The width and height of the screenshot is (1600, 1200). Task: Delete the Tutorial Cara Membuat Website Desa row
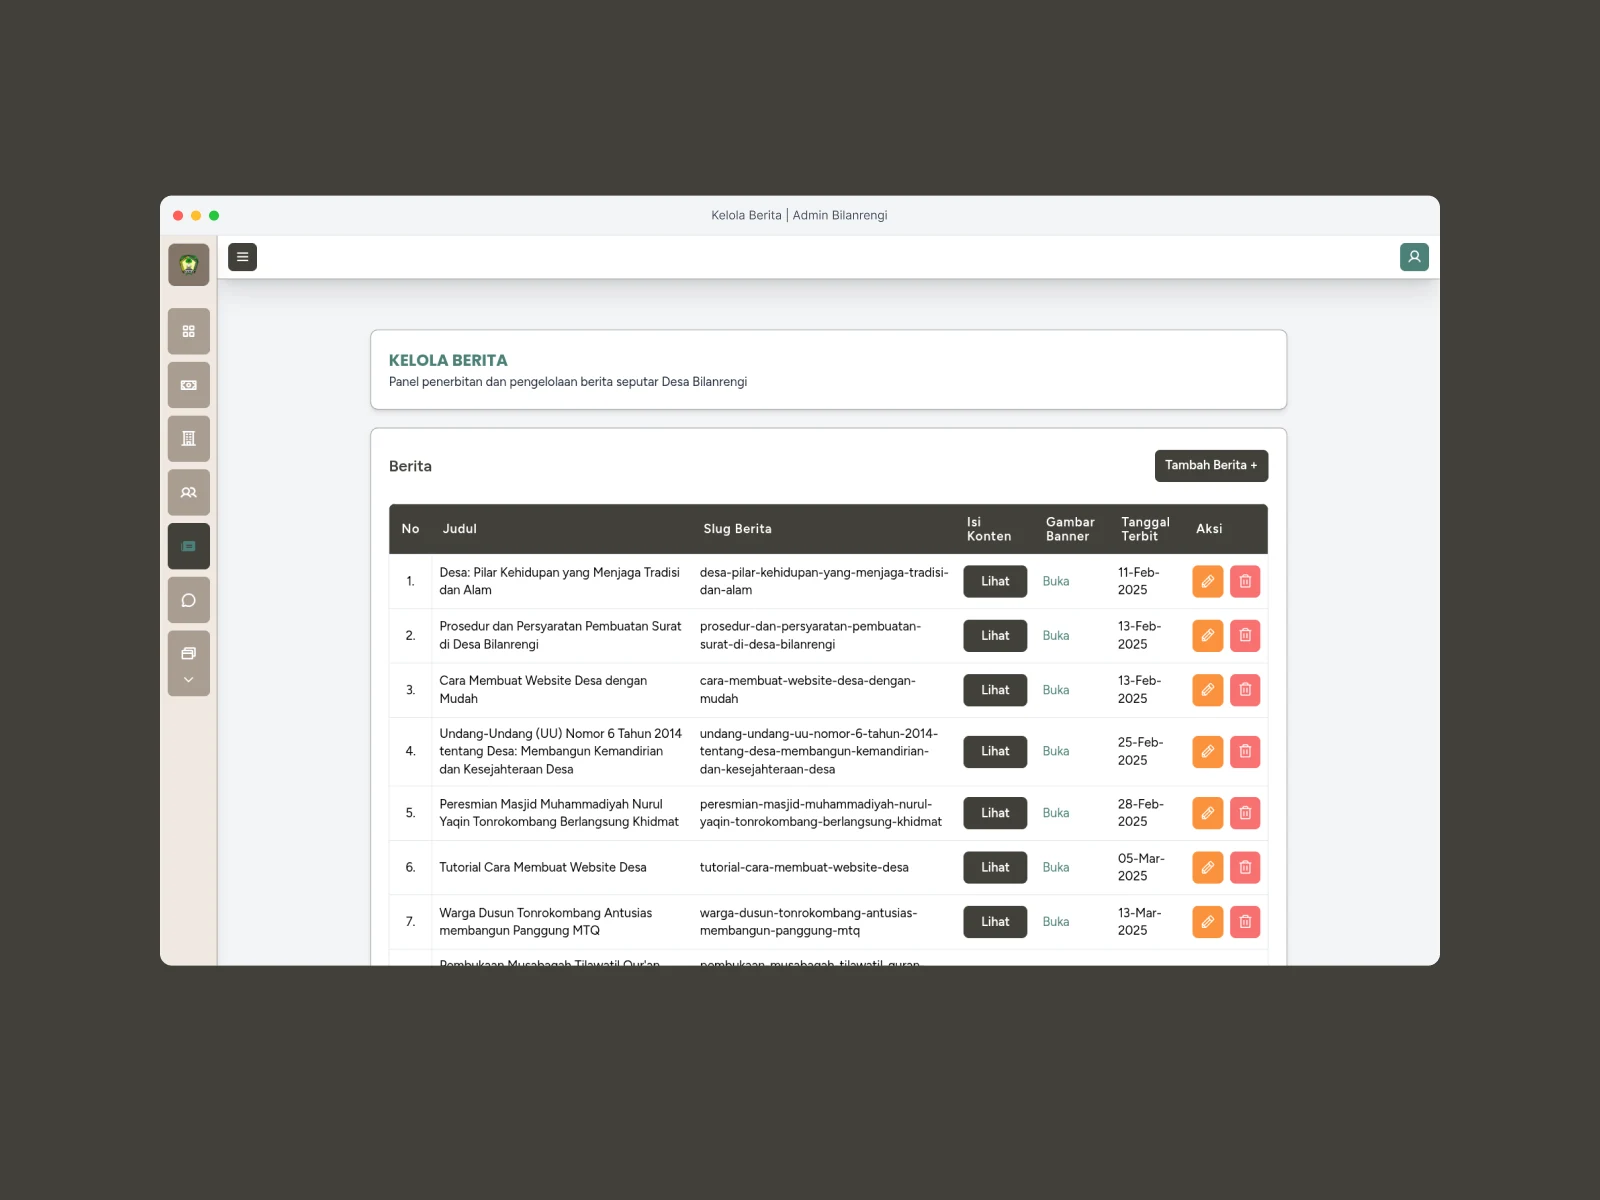(x=1245, y=867)
